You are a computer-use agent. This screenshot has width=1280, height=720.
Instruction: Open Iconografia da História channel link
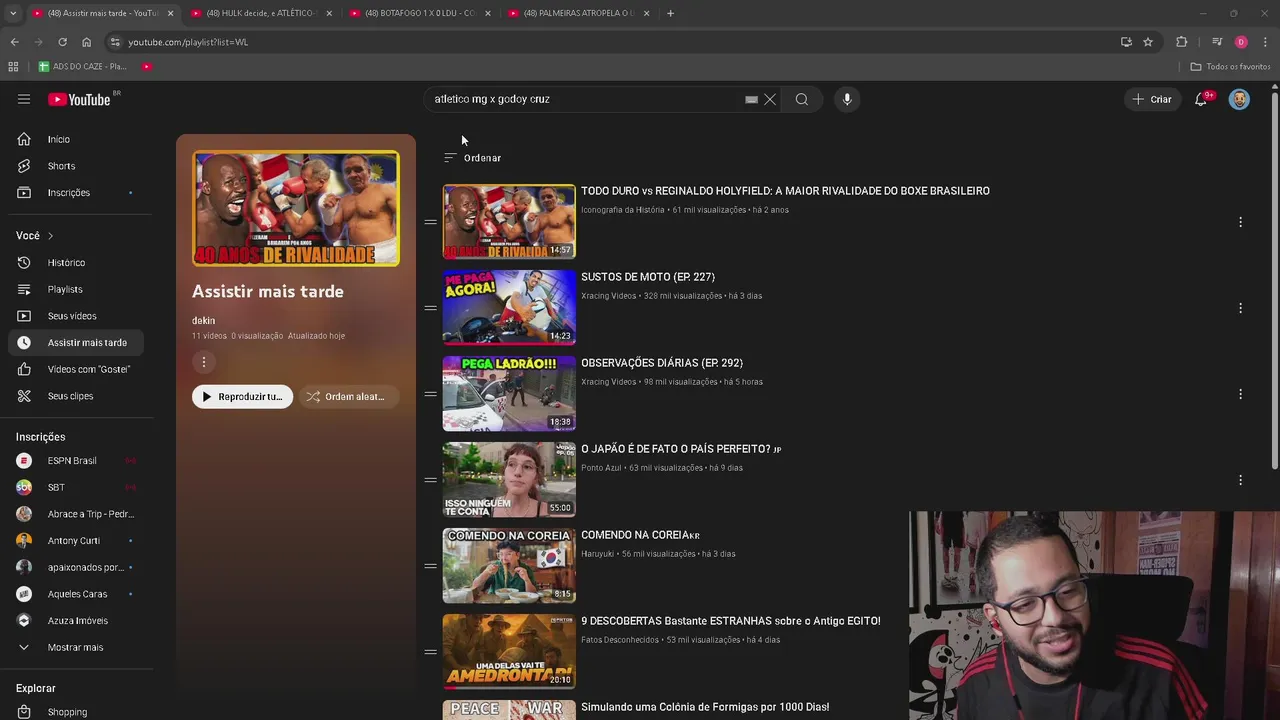point(622,210)
